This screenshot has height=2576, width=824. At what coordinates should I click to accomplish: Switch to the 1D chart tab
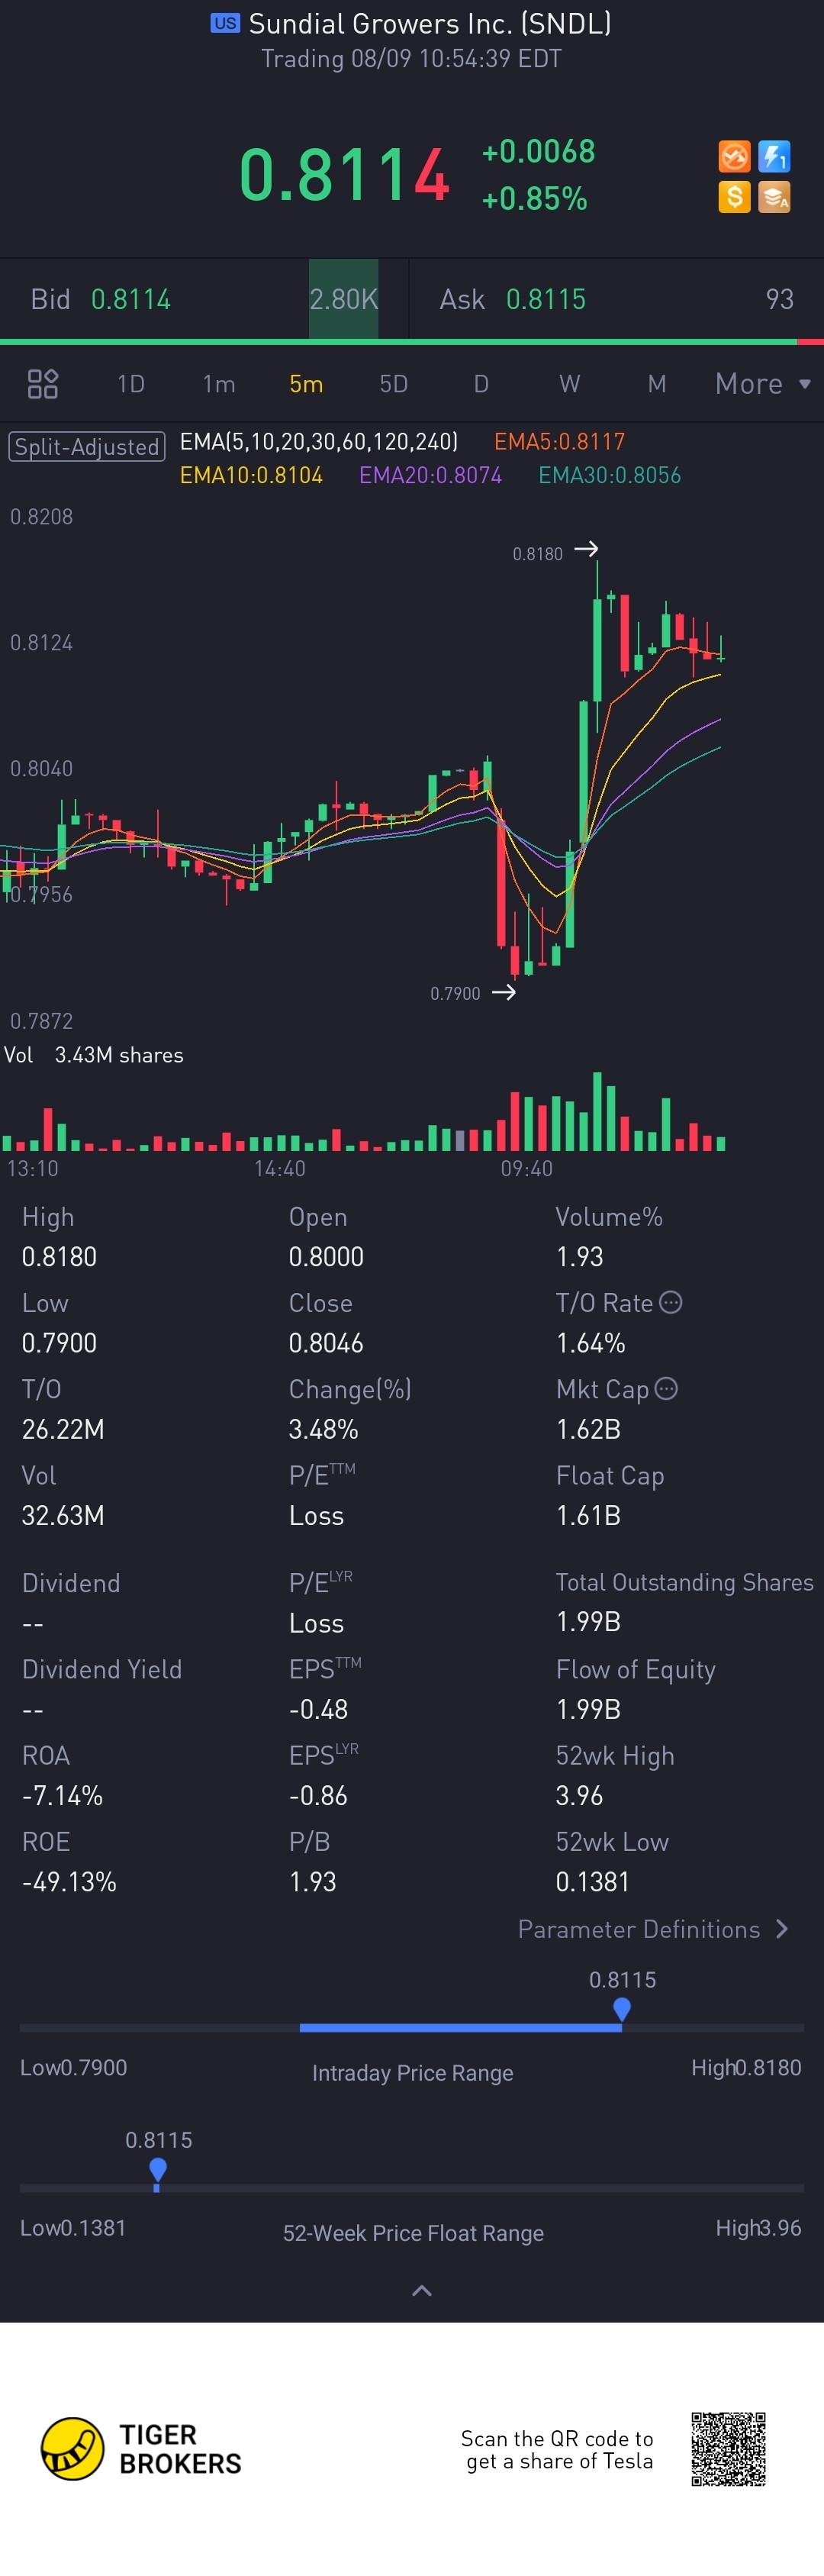tap(131, 384)
